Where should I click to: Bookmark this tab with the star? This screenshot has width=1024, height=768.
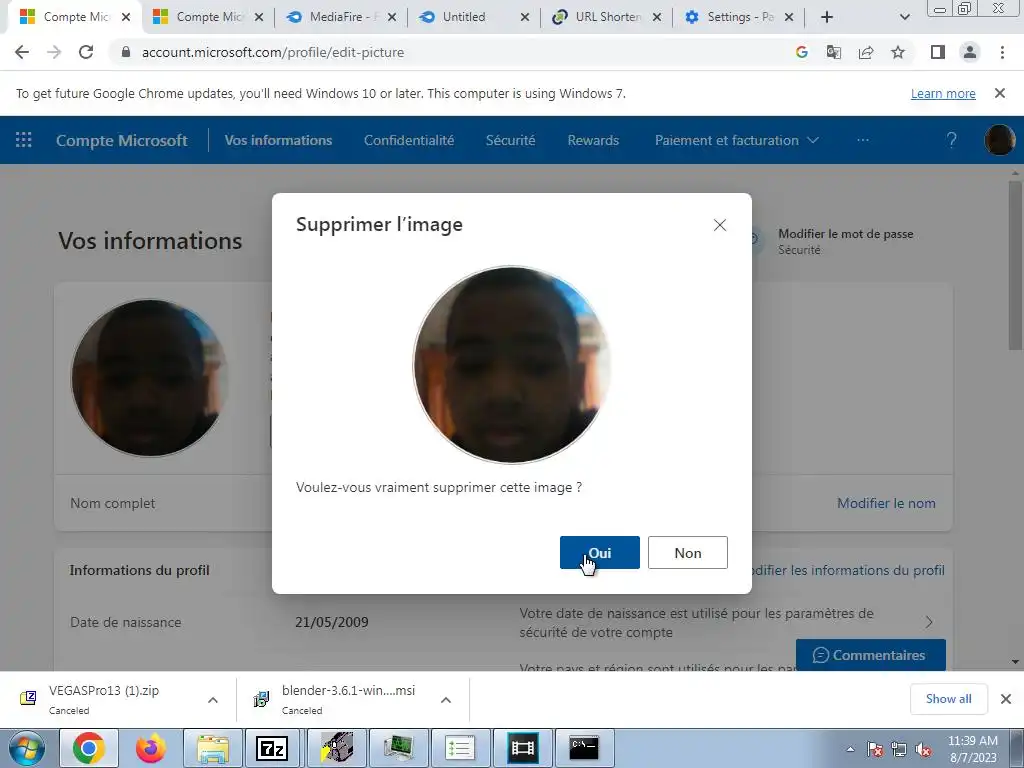coord(898,52)
